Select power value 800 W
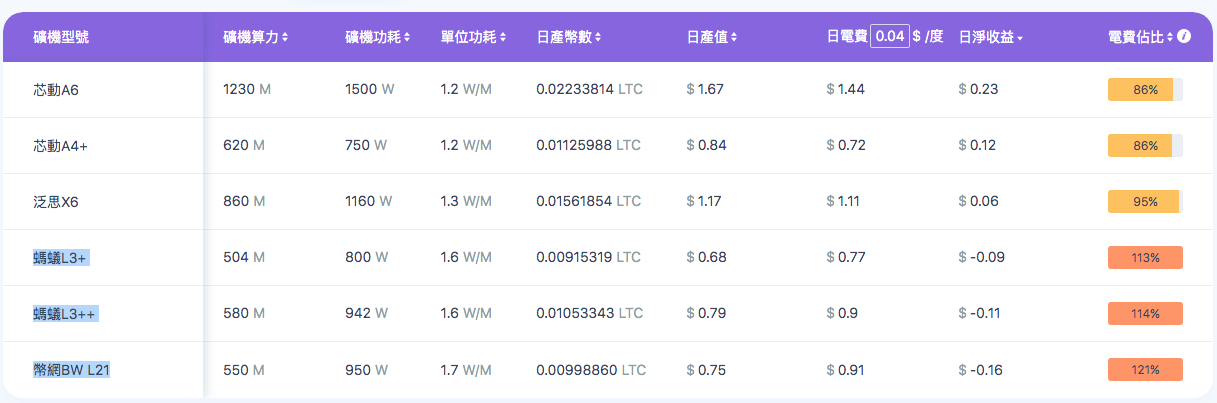 tap(366, 257)
